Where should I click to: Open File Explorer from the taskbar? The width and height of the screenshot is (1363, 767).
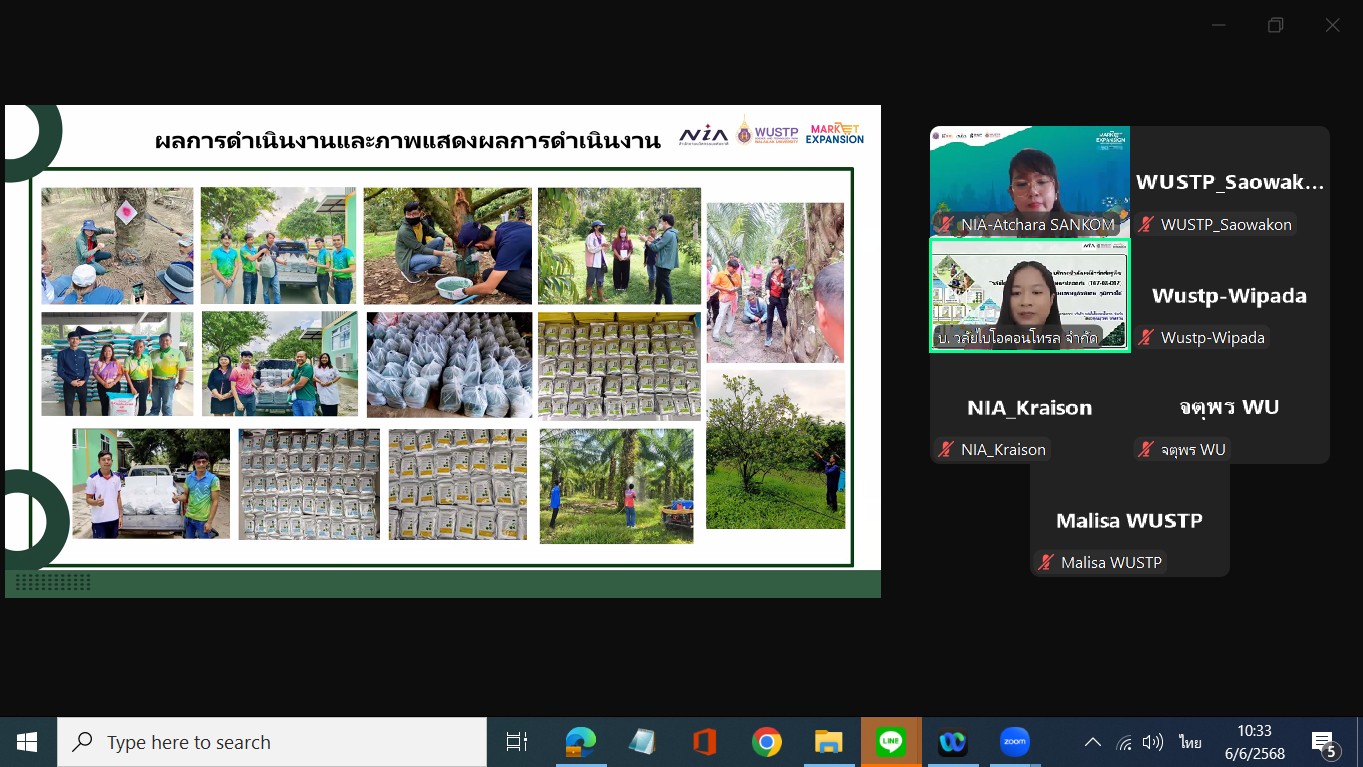click(x=829, y=742)
